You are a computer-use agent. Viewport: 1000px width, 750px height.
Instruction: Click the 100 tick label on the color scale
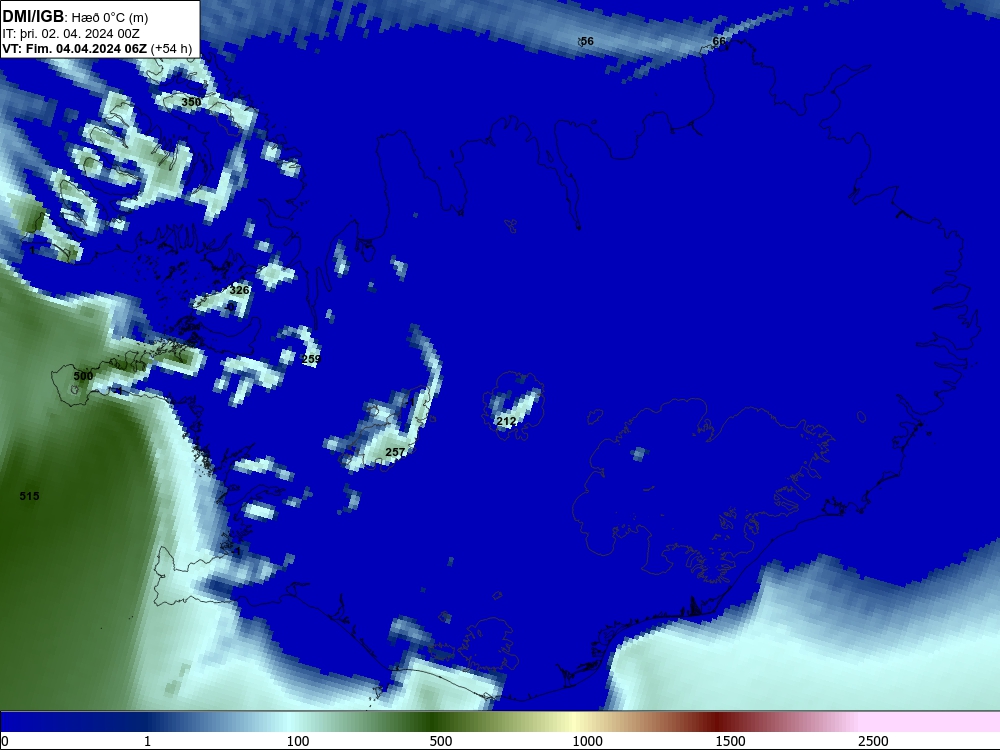pyautogui.click(x=298, y=741)
